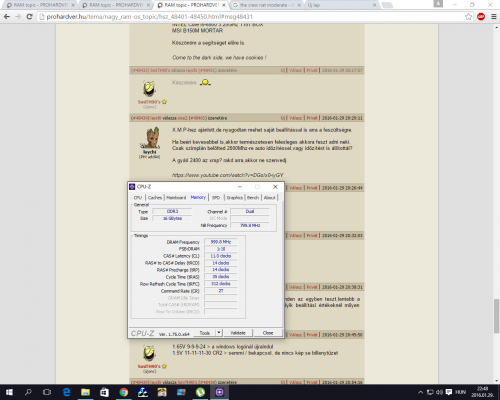
Task: Close the first RAM topic browser tab
Action: (x=73, y=5)
